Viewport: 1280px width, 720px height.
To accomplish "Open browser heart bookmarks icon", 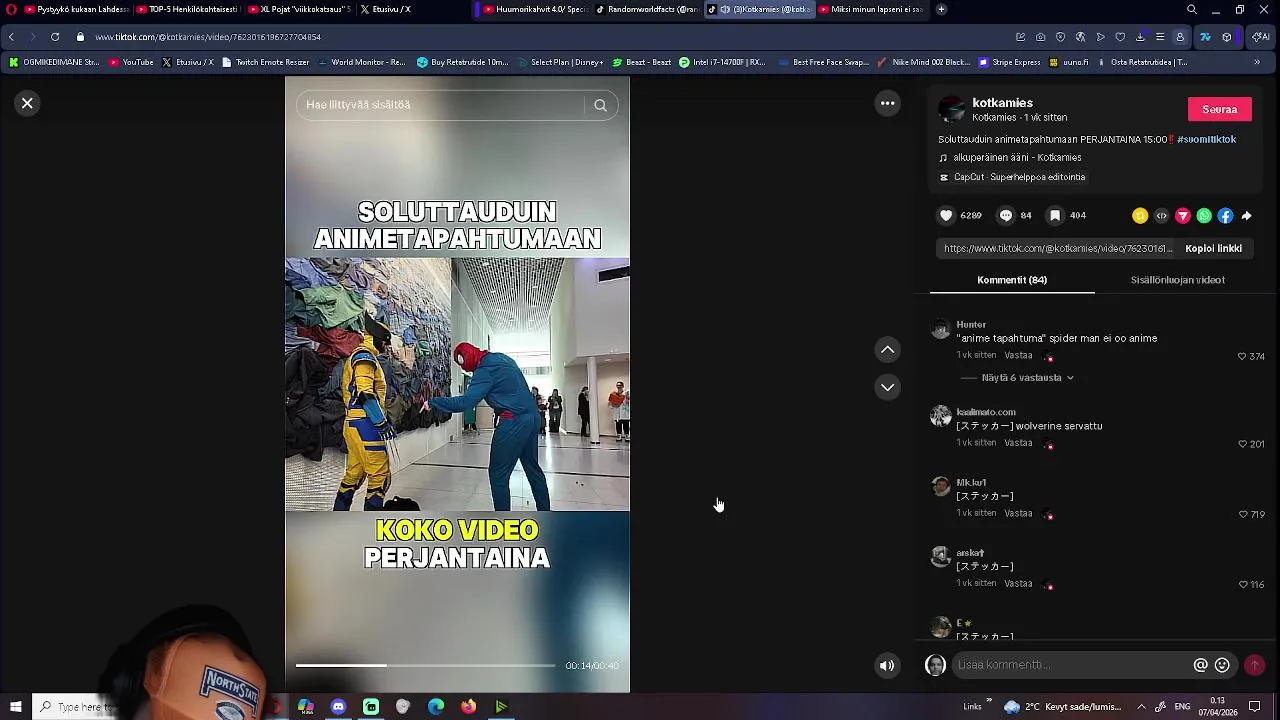I will (x=1120, y=37).
